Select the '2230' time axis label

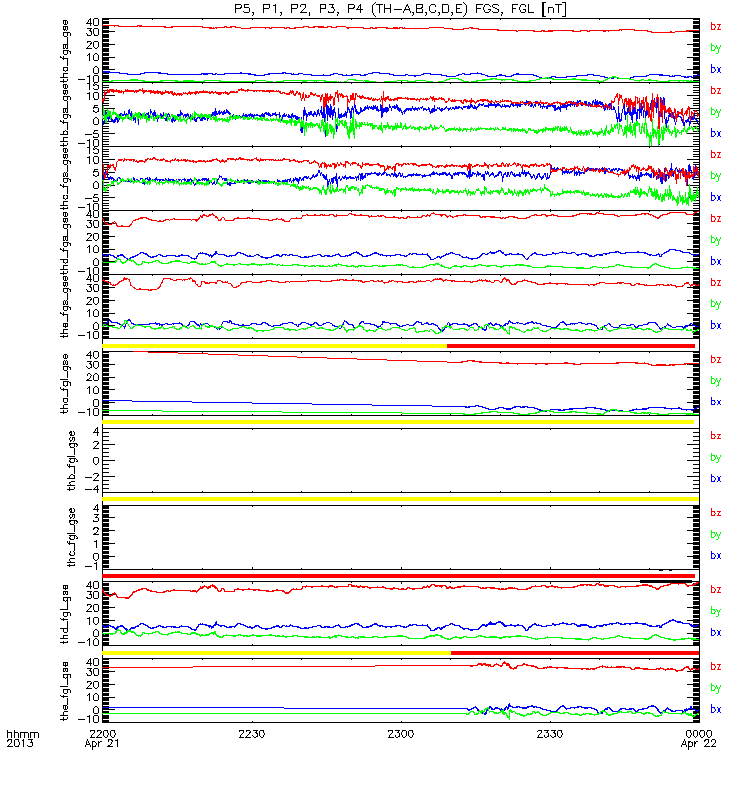pyautogui.click(x=252, y=734)
